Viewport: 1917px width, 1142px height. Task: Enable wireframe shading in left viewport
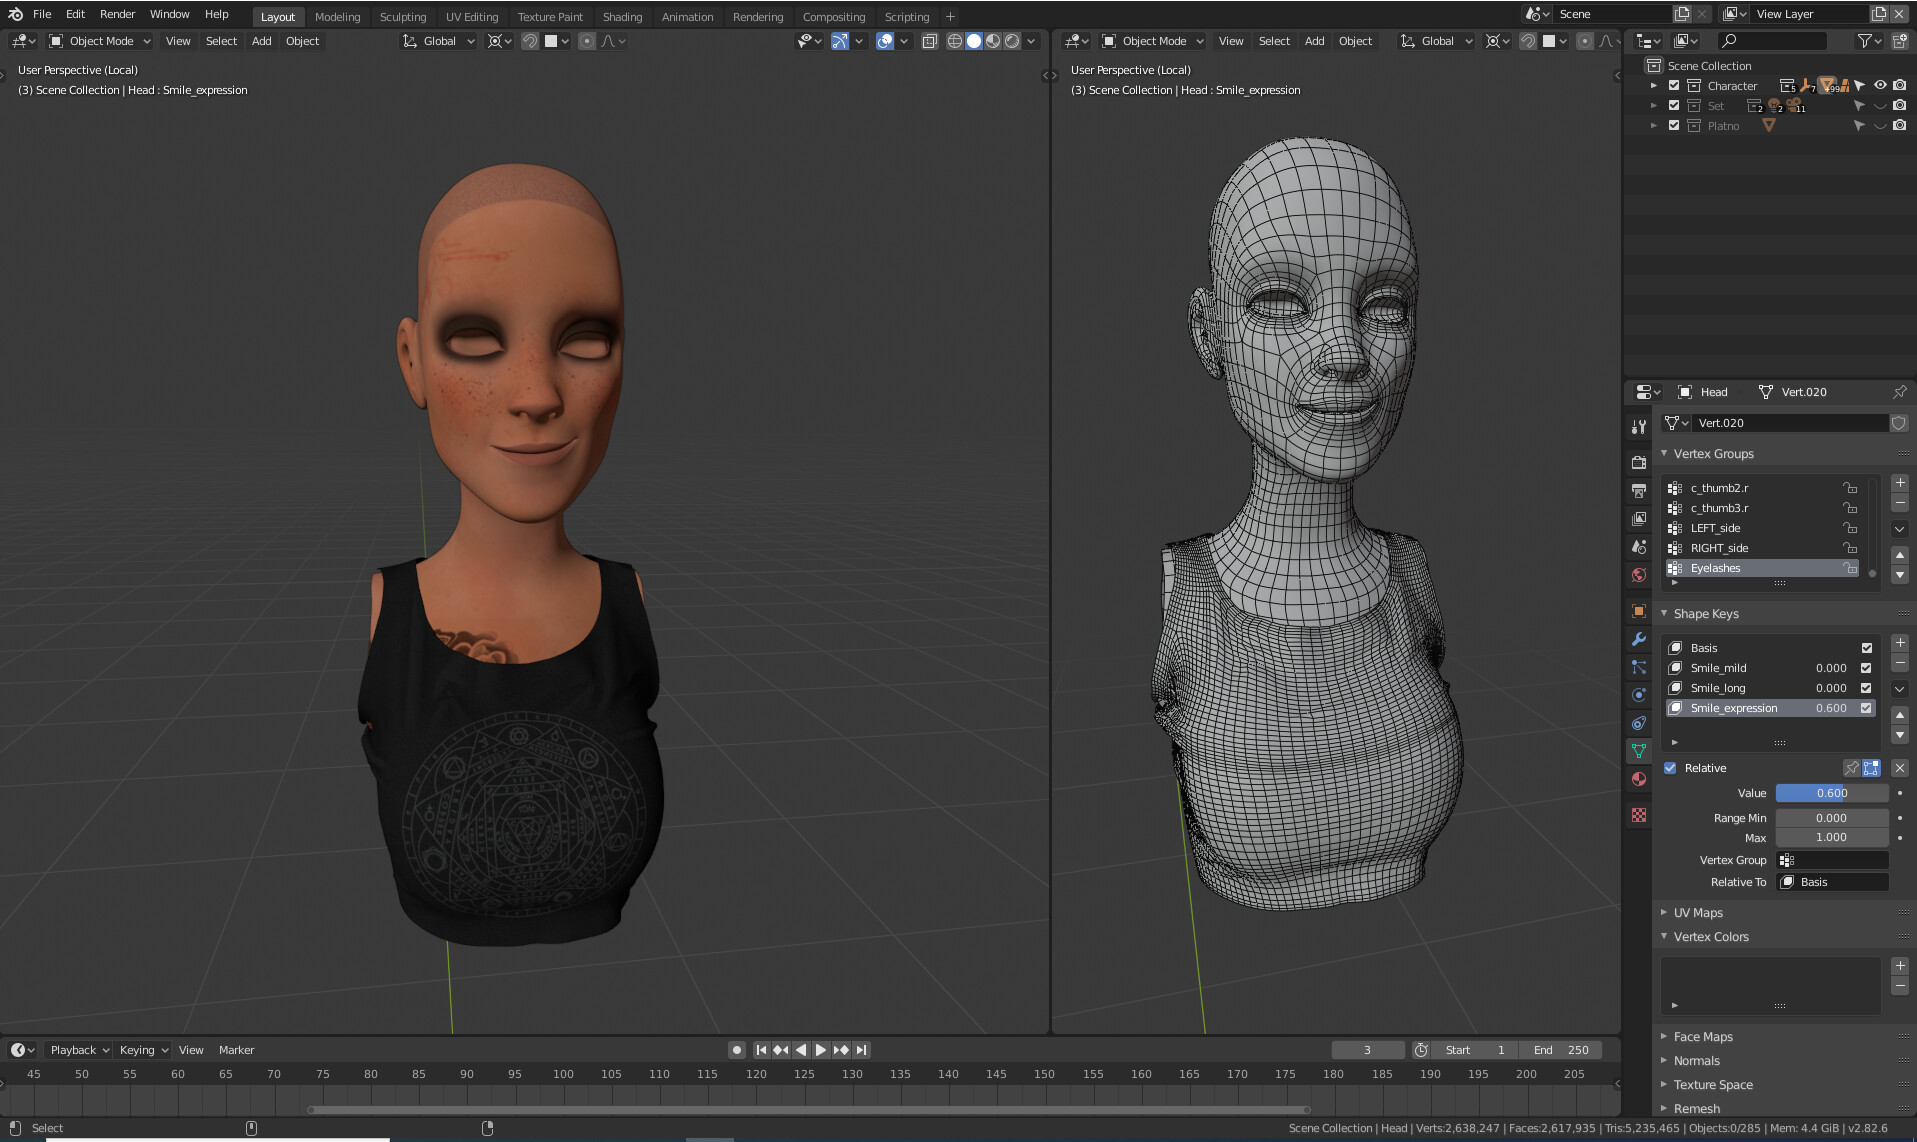click(x=954, y=41)
